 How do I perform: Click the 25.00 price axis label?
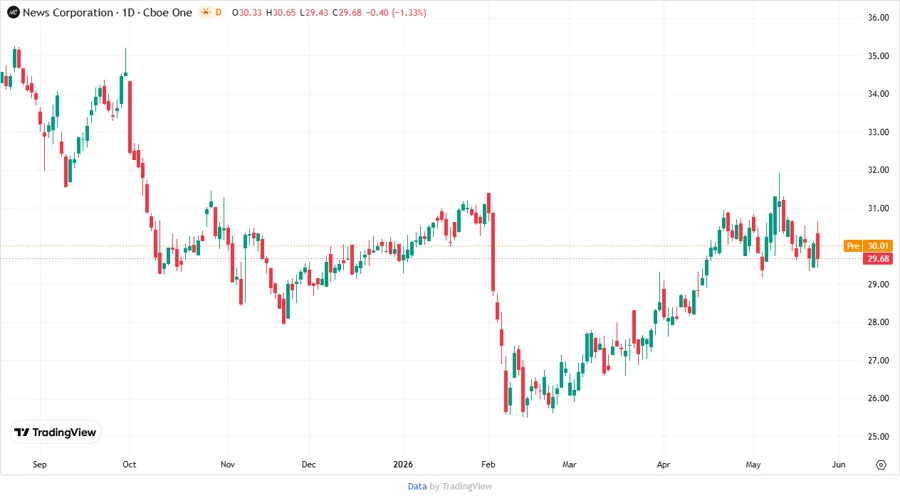point(878,437)
